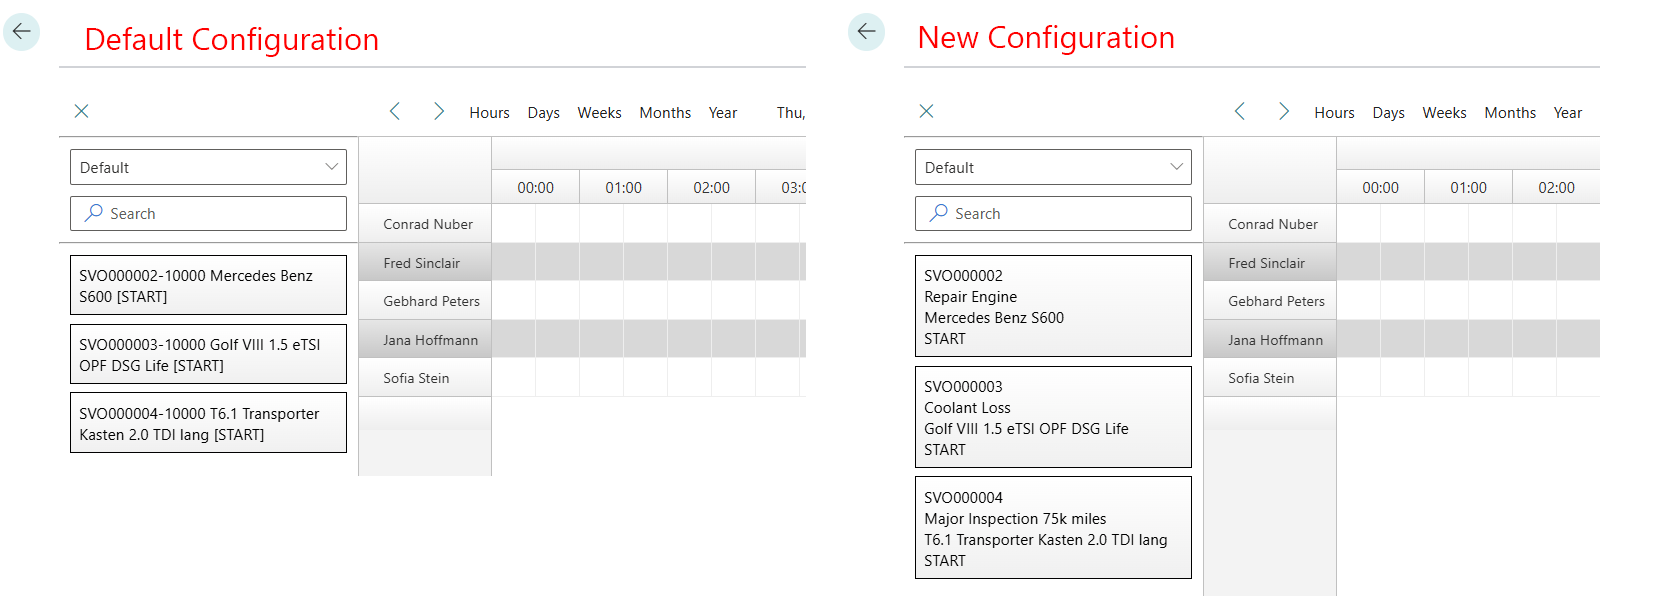The height and width of the screenshot is (596, 1672).
Task: Select SVO000003 Coolant Loss card
Action: [x=1053, y=417]
